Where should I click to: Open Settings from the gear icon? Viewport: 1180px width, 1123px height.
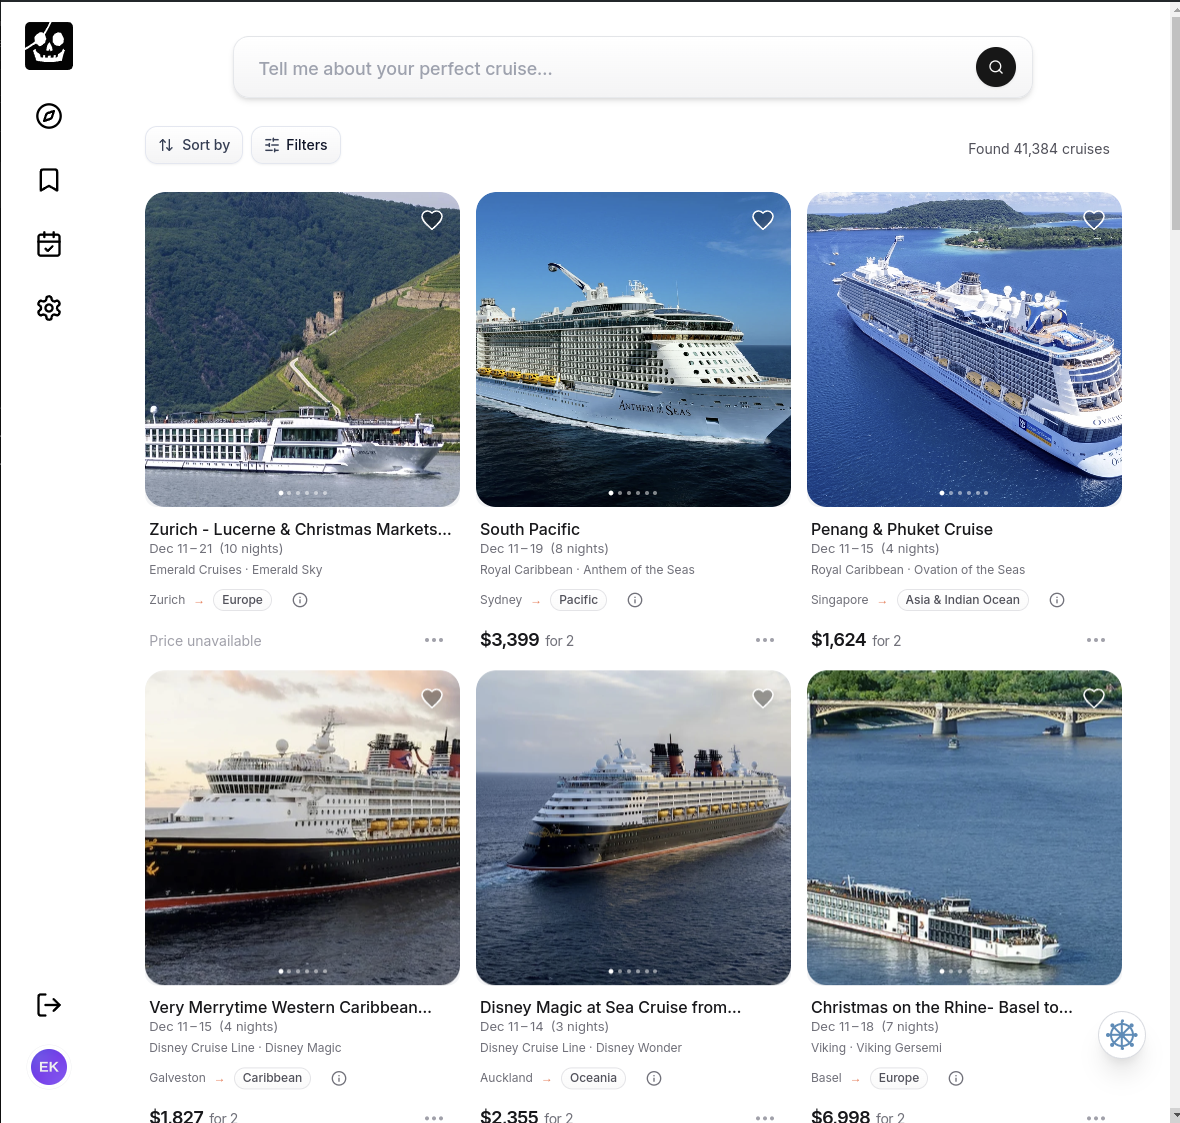click(48, 308)
